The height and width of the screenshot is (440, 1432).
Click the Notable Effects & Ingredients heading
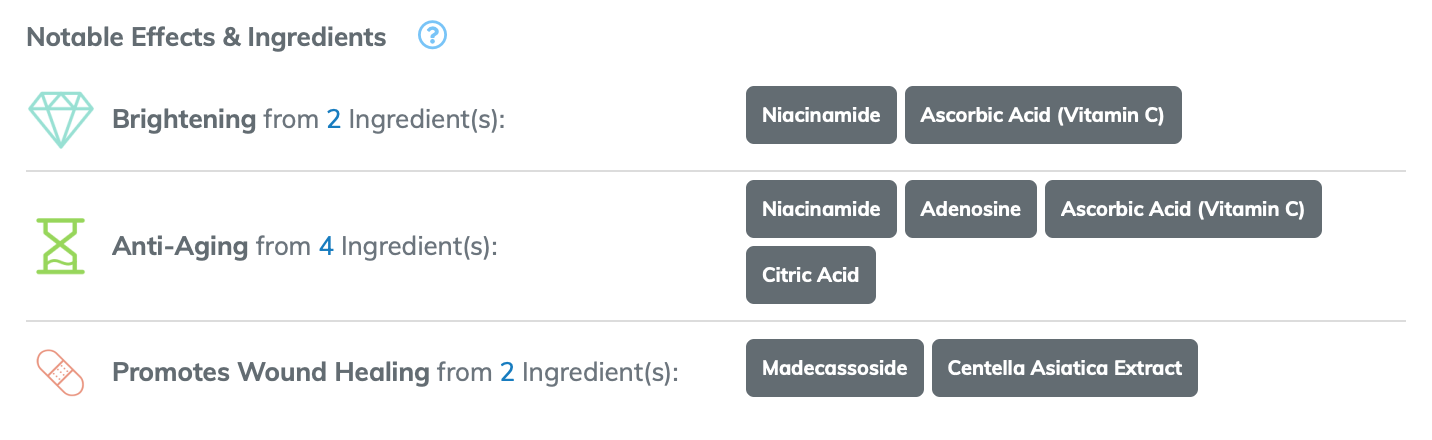206,37
